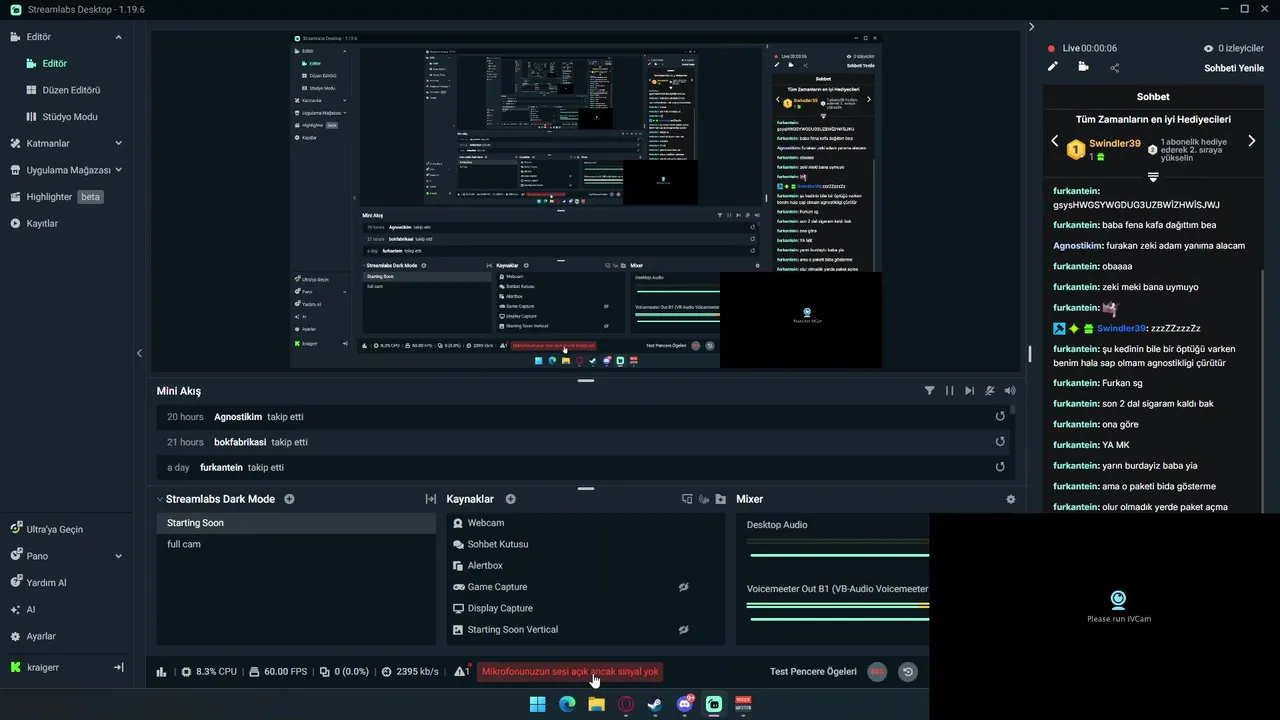Expand the gift leaderboard down arrow
Screen dimensions: 1280x720
point(1153,177)
